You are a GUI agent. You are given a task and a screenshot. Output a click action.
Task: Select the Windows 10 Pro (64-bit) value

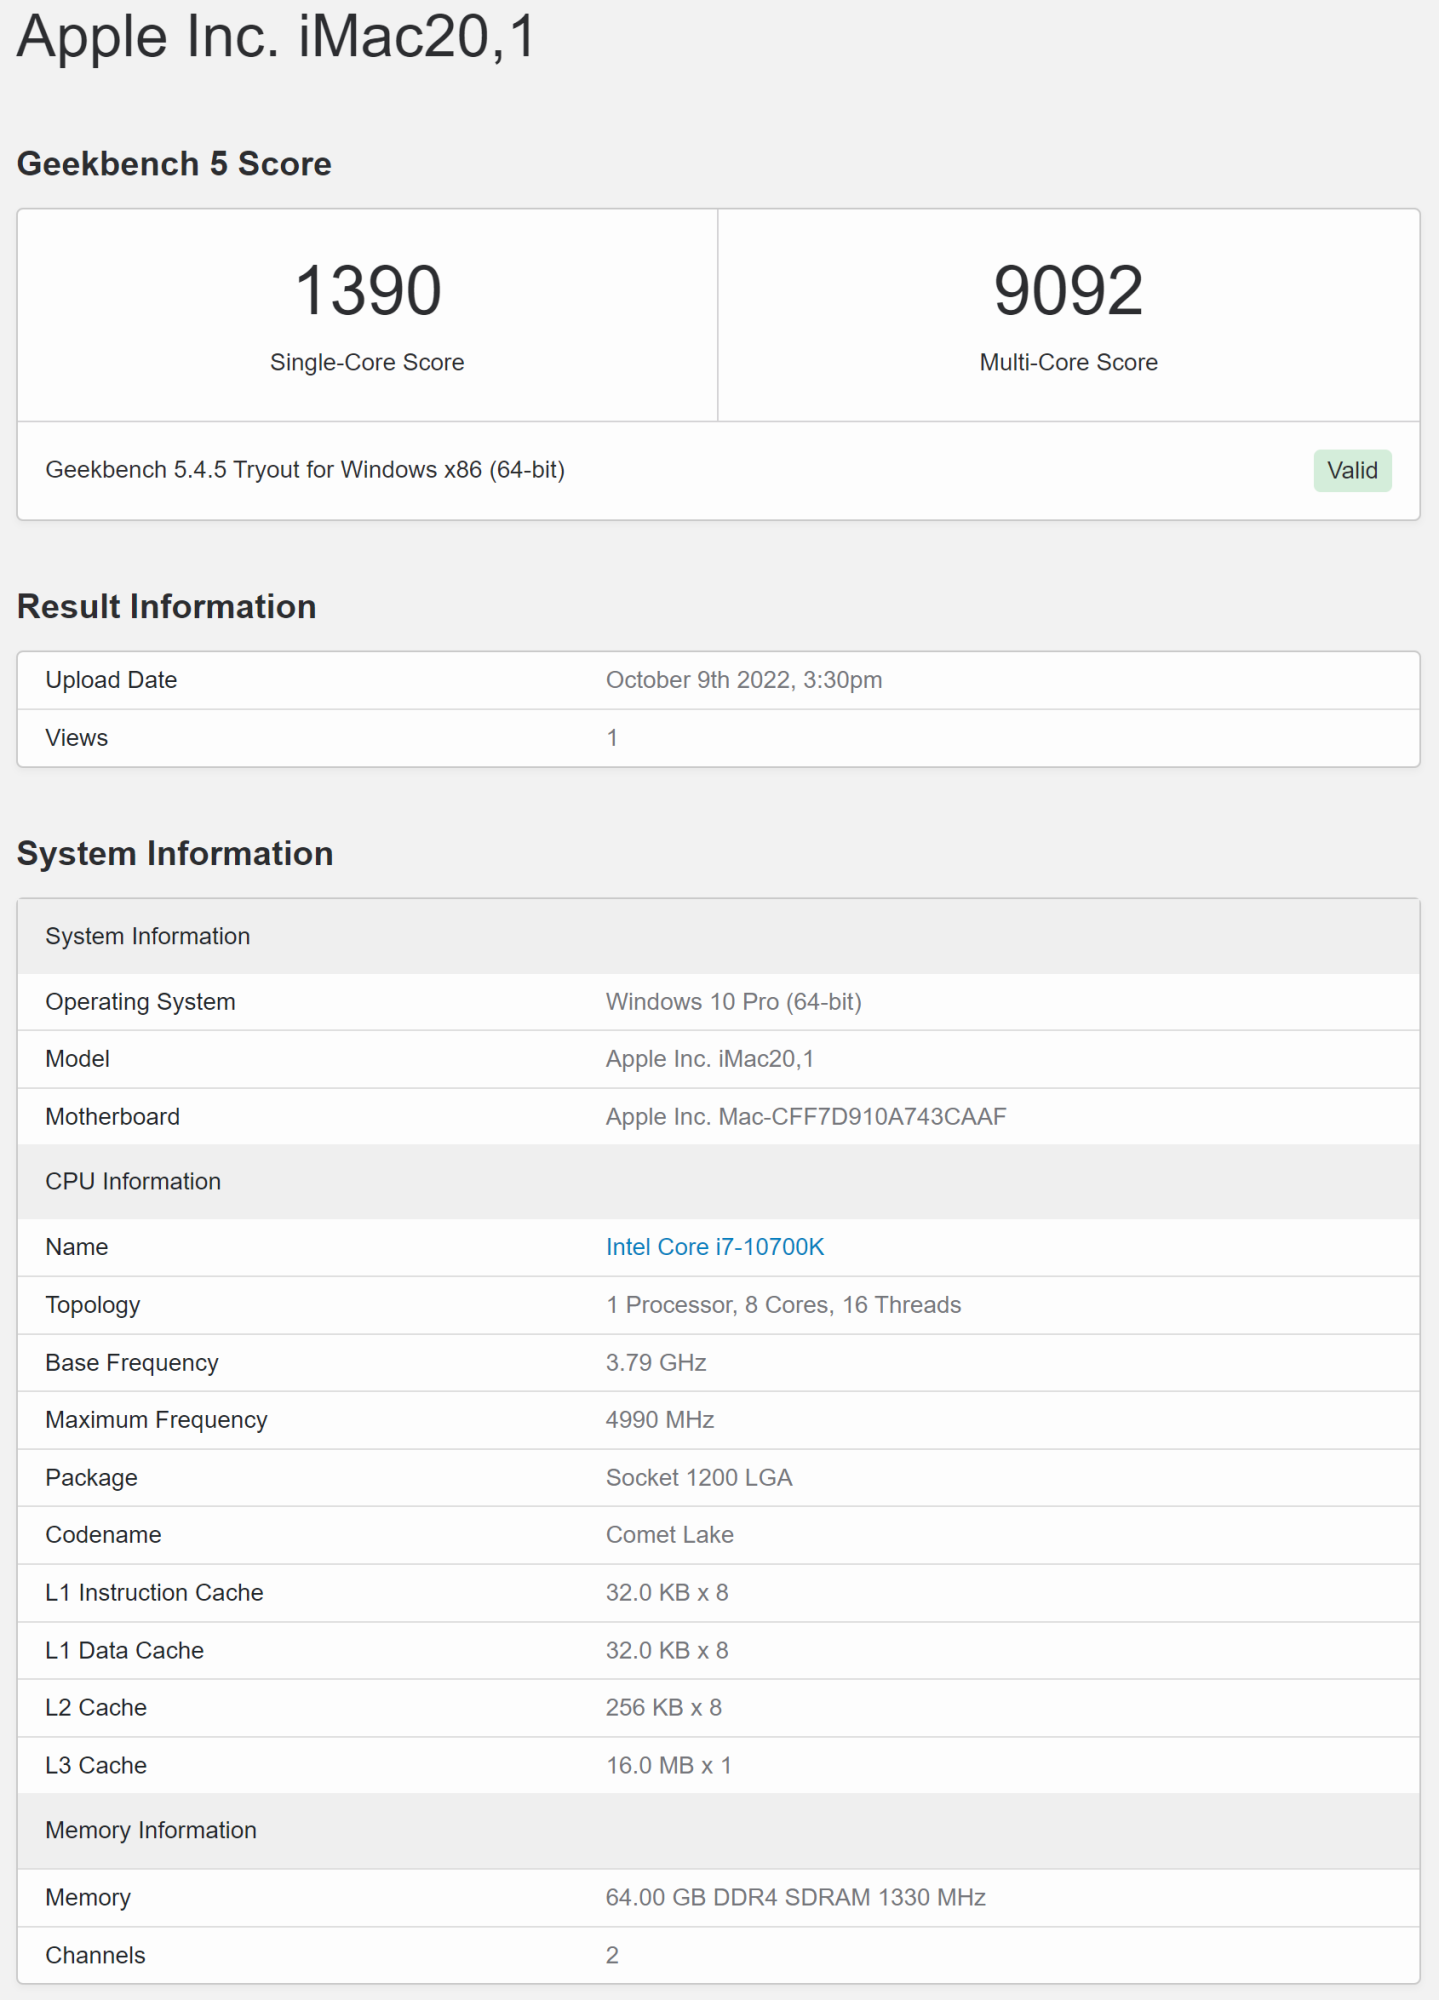pos(733,1002)
